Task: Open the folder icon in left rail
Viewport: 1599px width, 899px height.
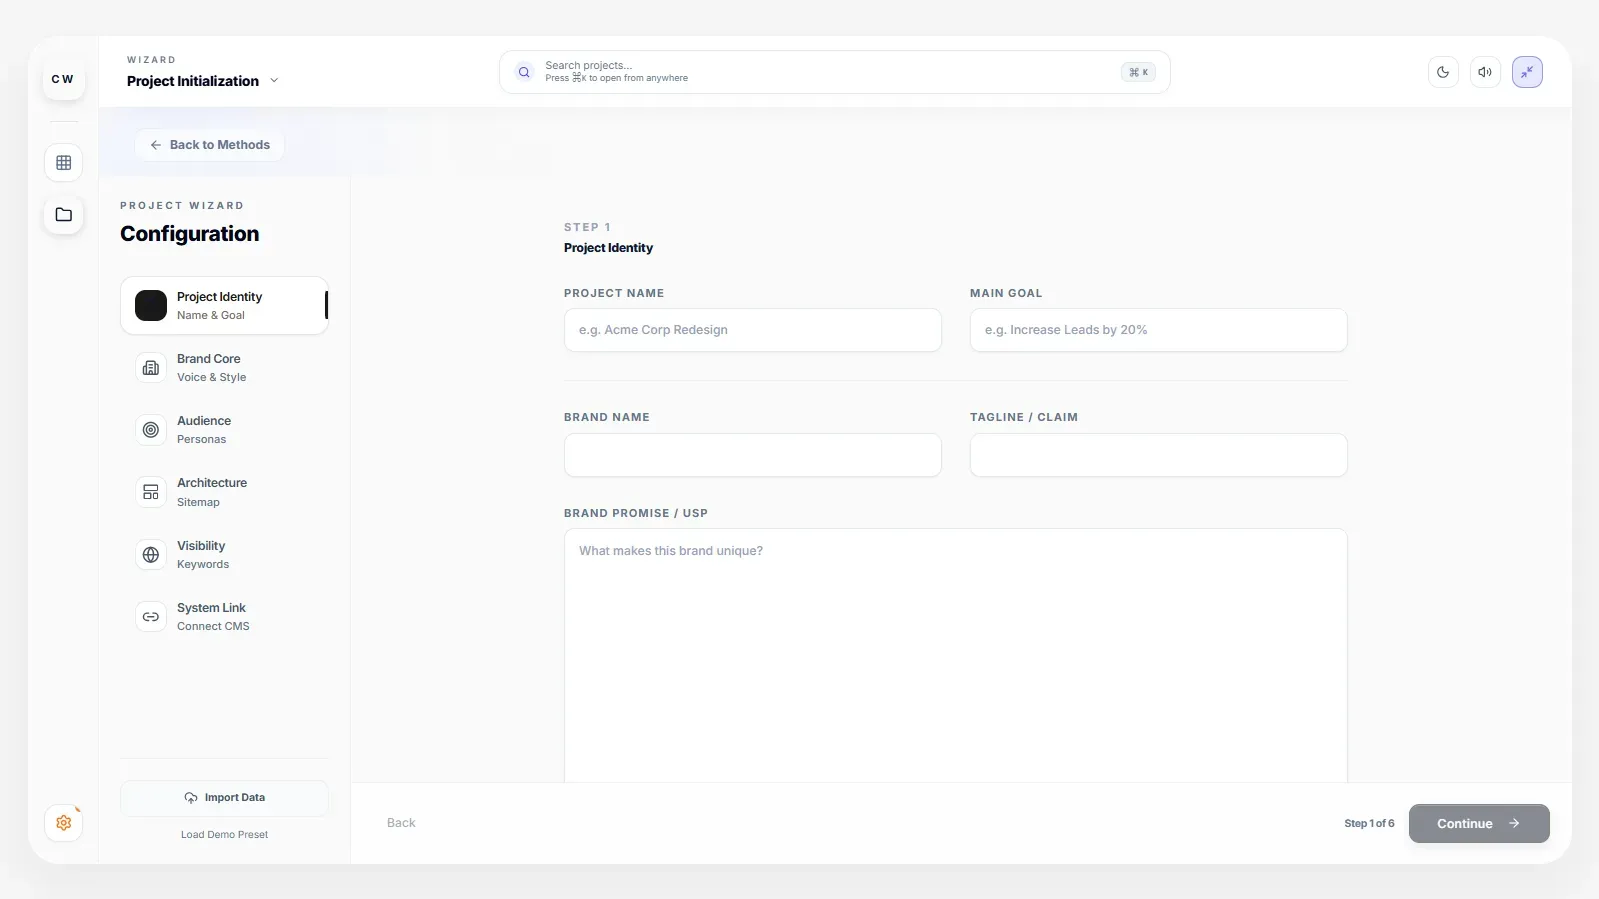Action: pyautogui.click(x=63, y=215)
